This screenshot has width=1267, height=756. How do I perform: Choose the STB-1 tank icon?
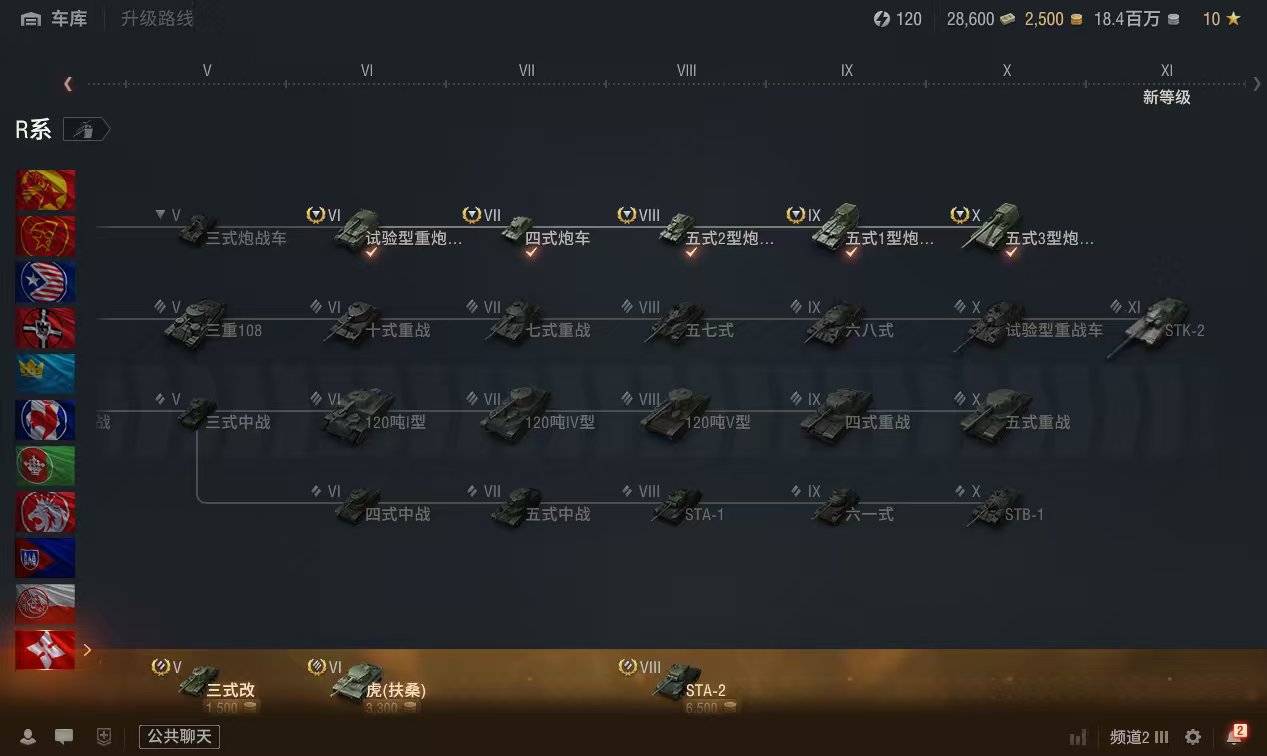pos(996,505)
